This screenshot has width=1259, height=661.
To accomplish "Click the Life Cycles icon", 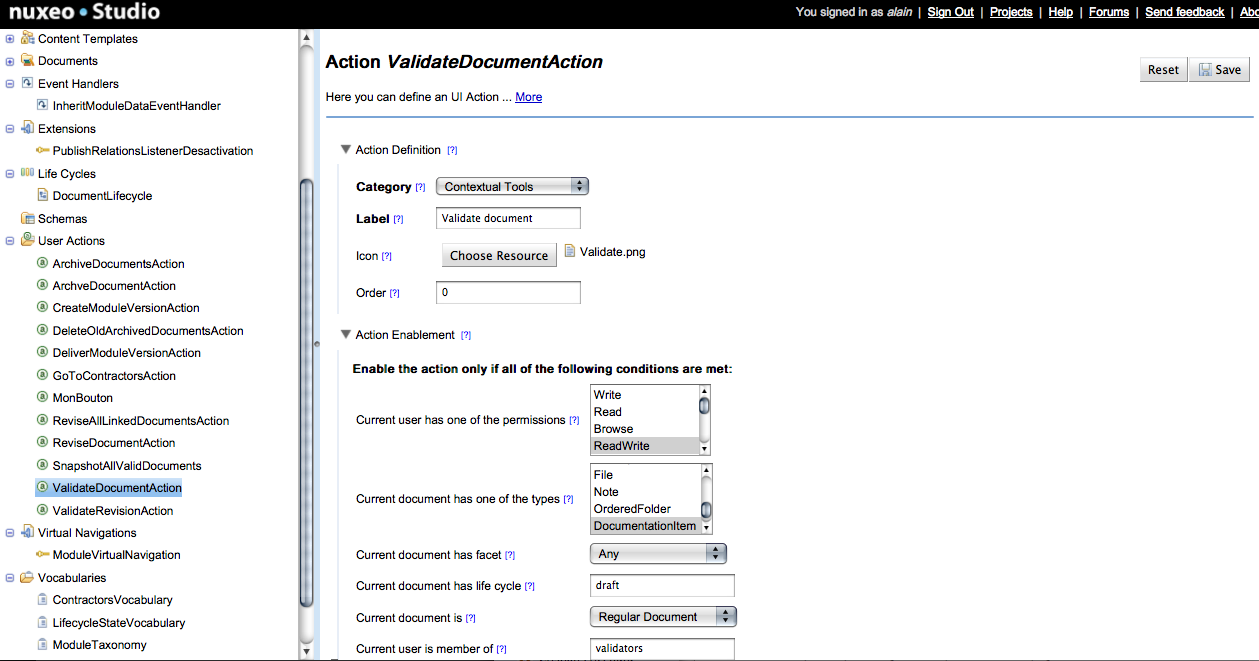I will 28,173.
